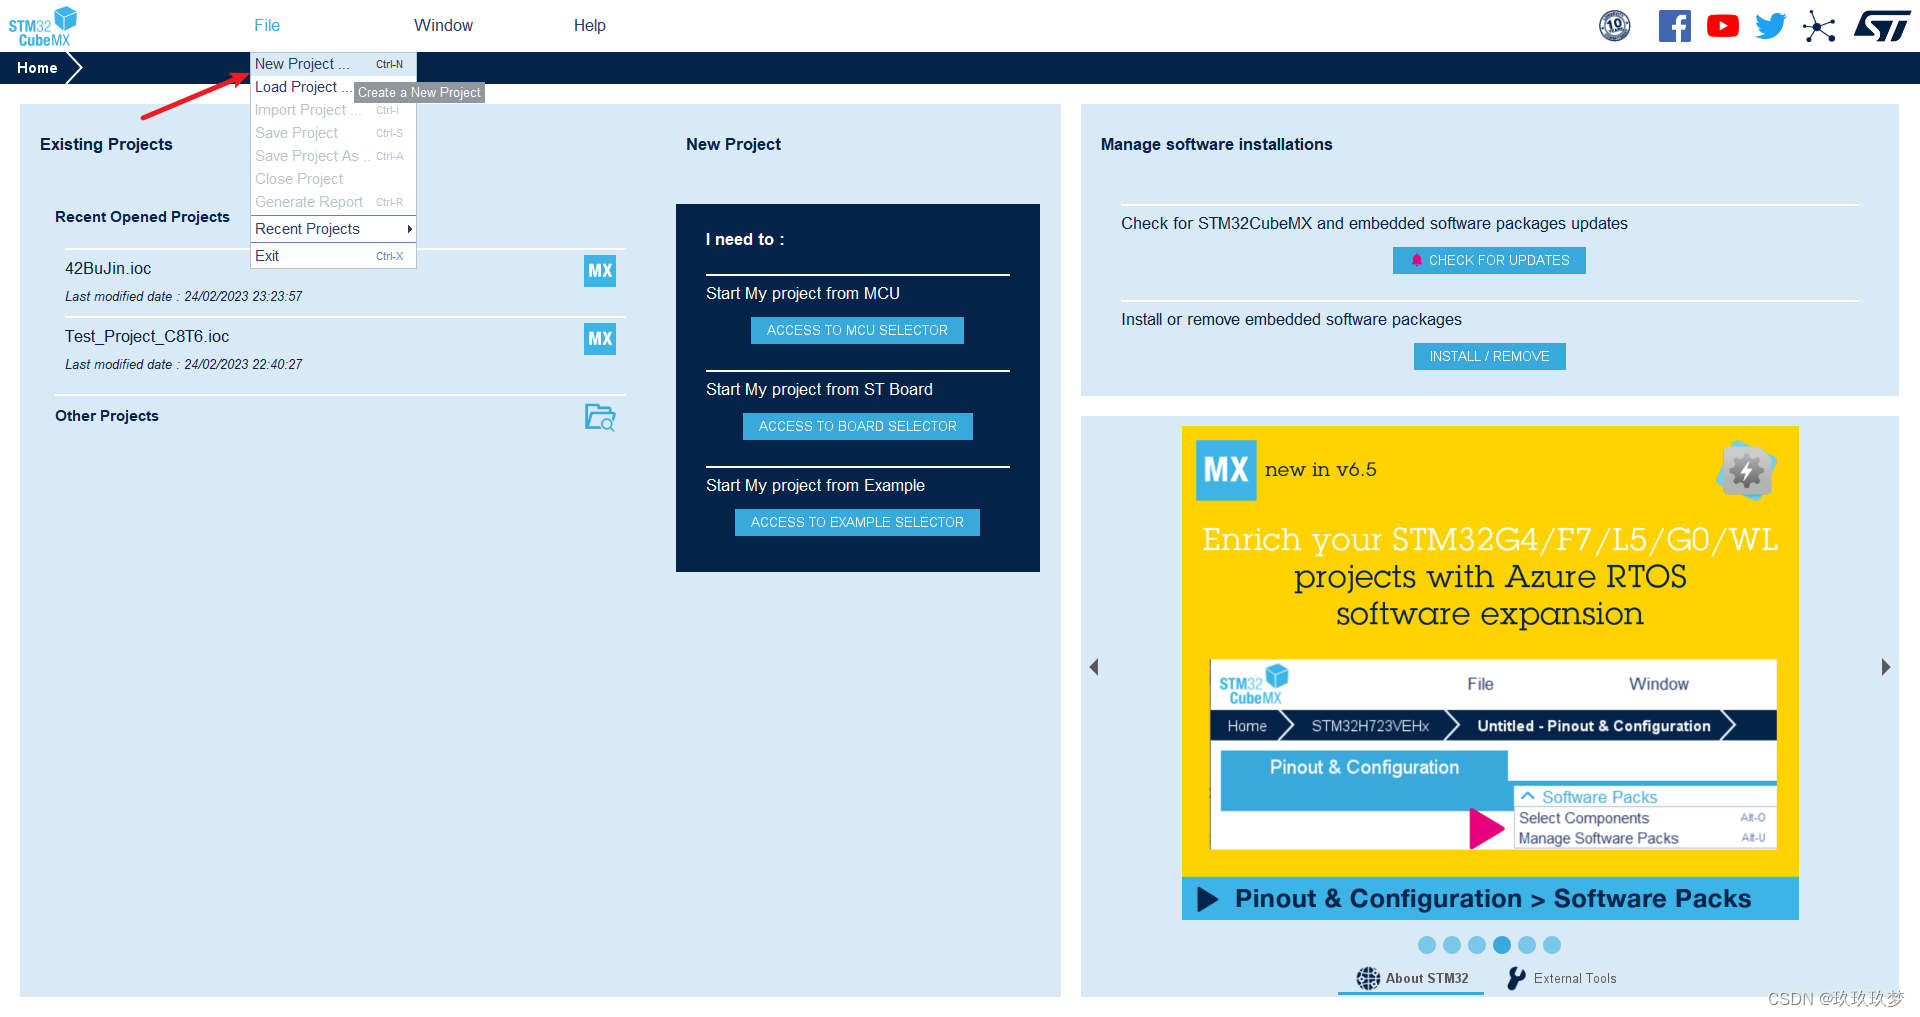Select the first carousel dot
Image resolution: width=1920 pixels, height=1017 pixels.
coord(1427,945)
